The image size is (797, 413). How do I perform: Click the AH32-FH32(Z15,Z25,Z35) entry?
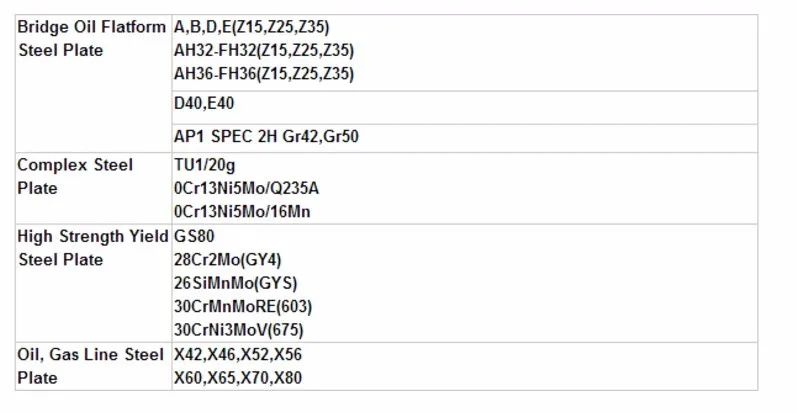(x=264, y=50)
